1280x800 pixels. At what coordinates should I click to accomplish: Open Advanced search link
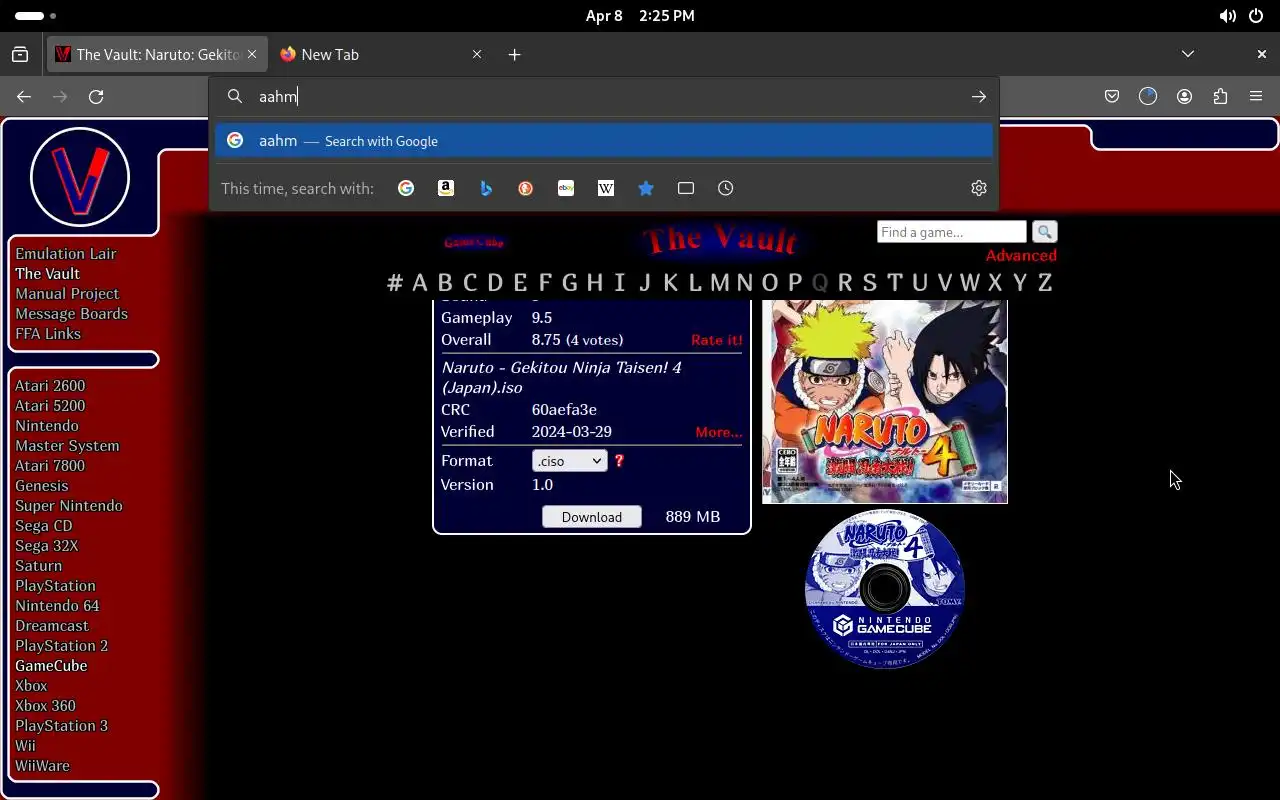pyautogui.click(x=1021, y=255)
